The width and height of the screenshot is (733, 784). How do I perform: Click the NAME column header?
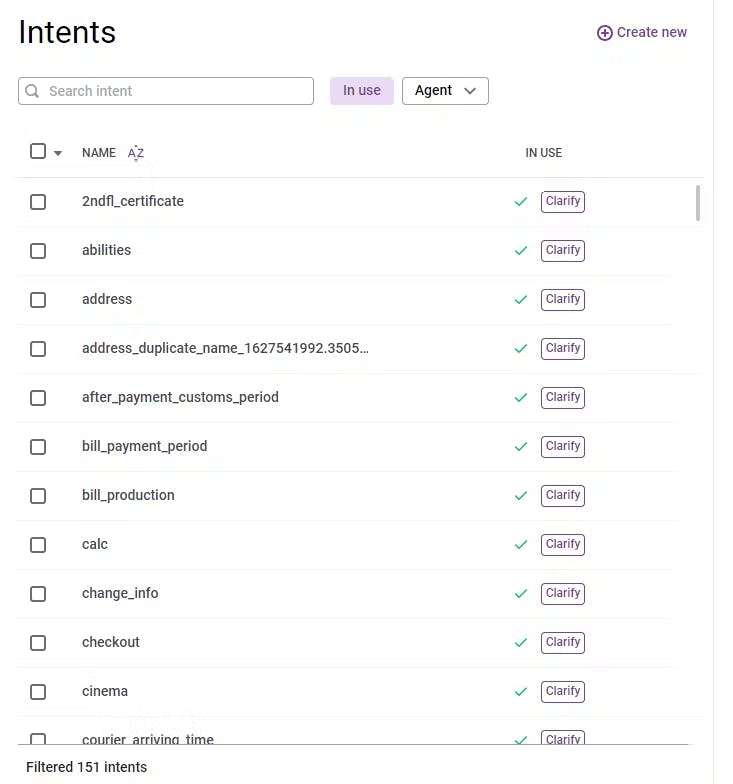point(99,153)
